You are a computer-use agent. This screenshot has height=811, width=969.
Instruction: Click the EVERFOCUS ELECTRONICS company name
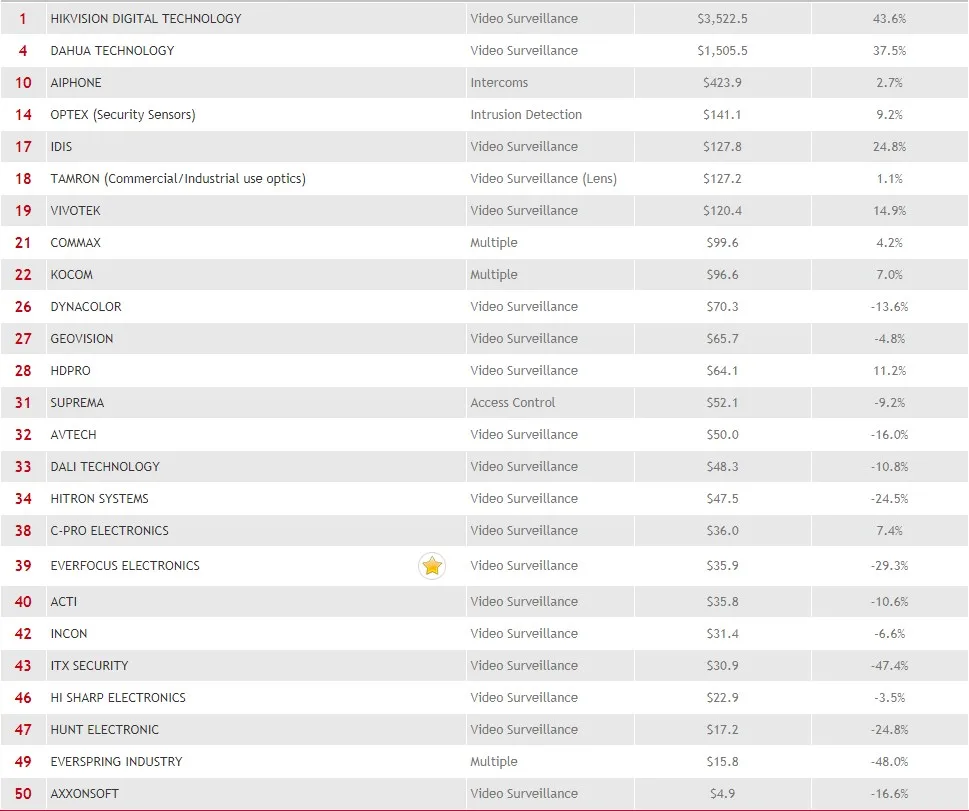pyautogui.click(x=125, y=566)
